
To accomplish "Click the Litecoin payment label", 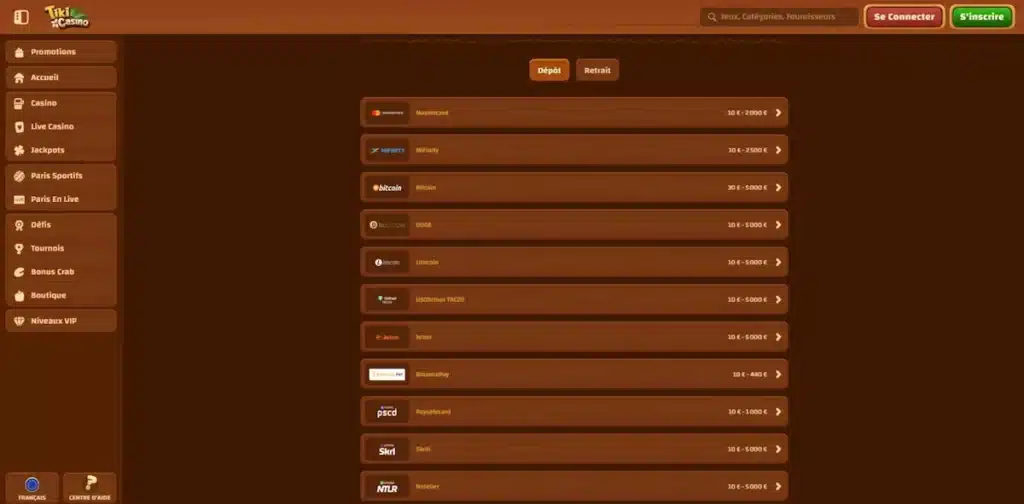I will pyautogui.click(x=427, y=262).
